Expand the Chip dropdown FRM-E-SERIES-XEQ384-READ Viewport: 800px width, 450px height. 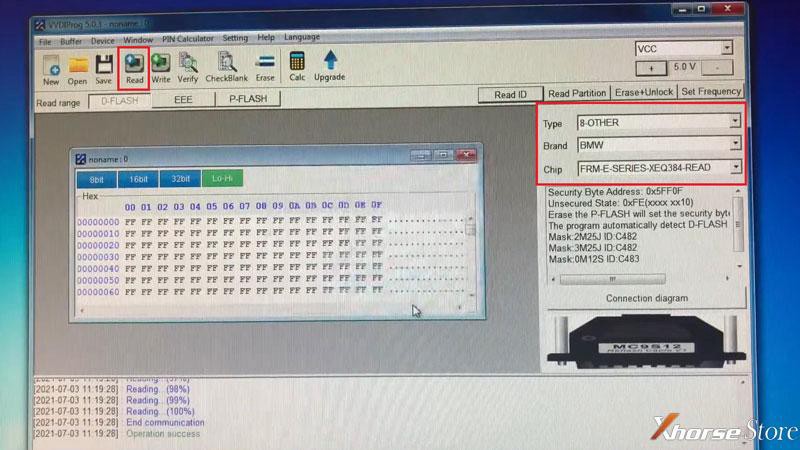[736, 166]
